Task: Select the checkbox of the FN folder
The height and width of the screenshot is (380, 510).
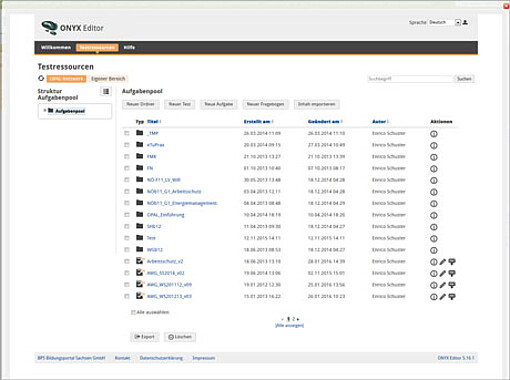Action: coord(127,168)
